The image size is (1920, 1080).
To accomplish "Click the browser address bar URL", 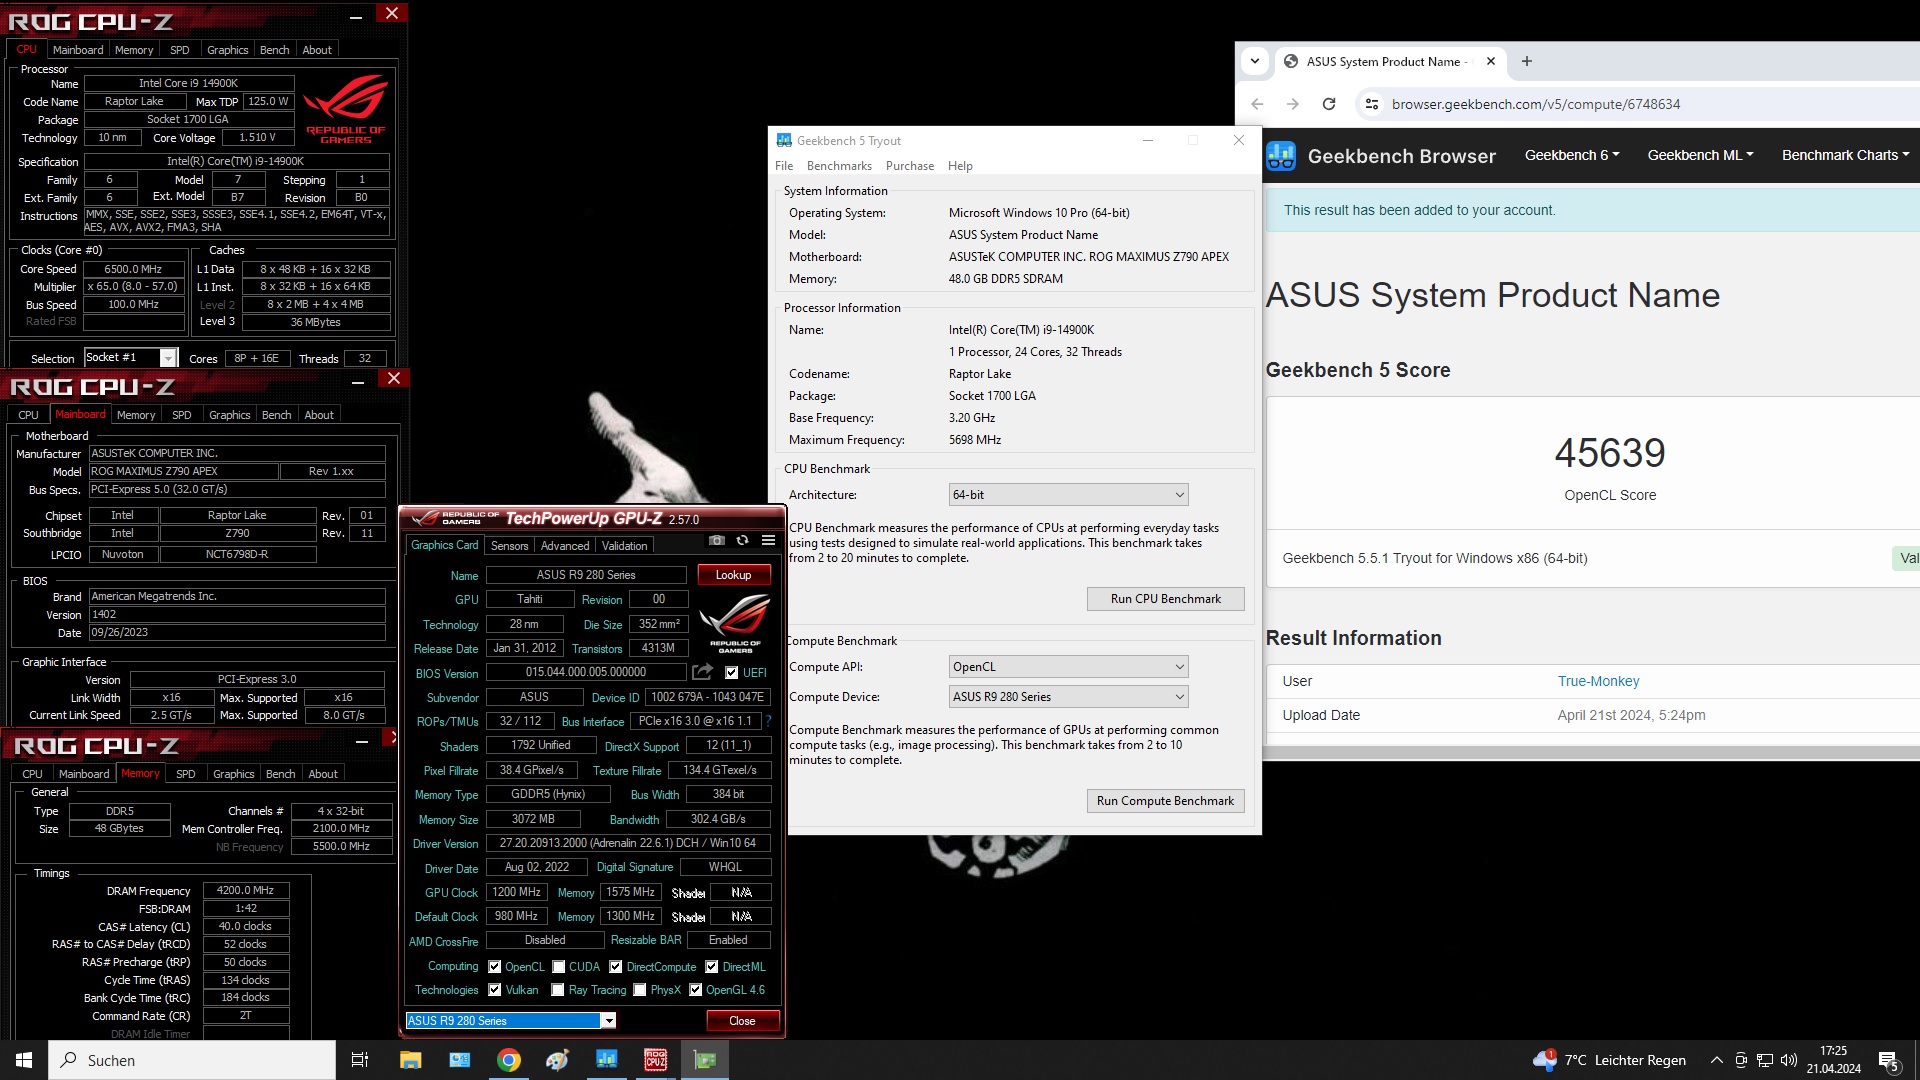I will click(1535, 104).
